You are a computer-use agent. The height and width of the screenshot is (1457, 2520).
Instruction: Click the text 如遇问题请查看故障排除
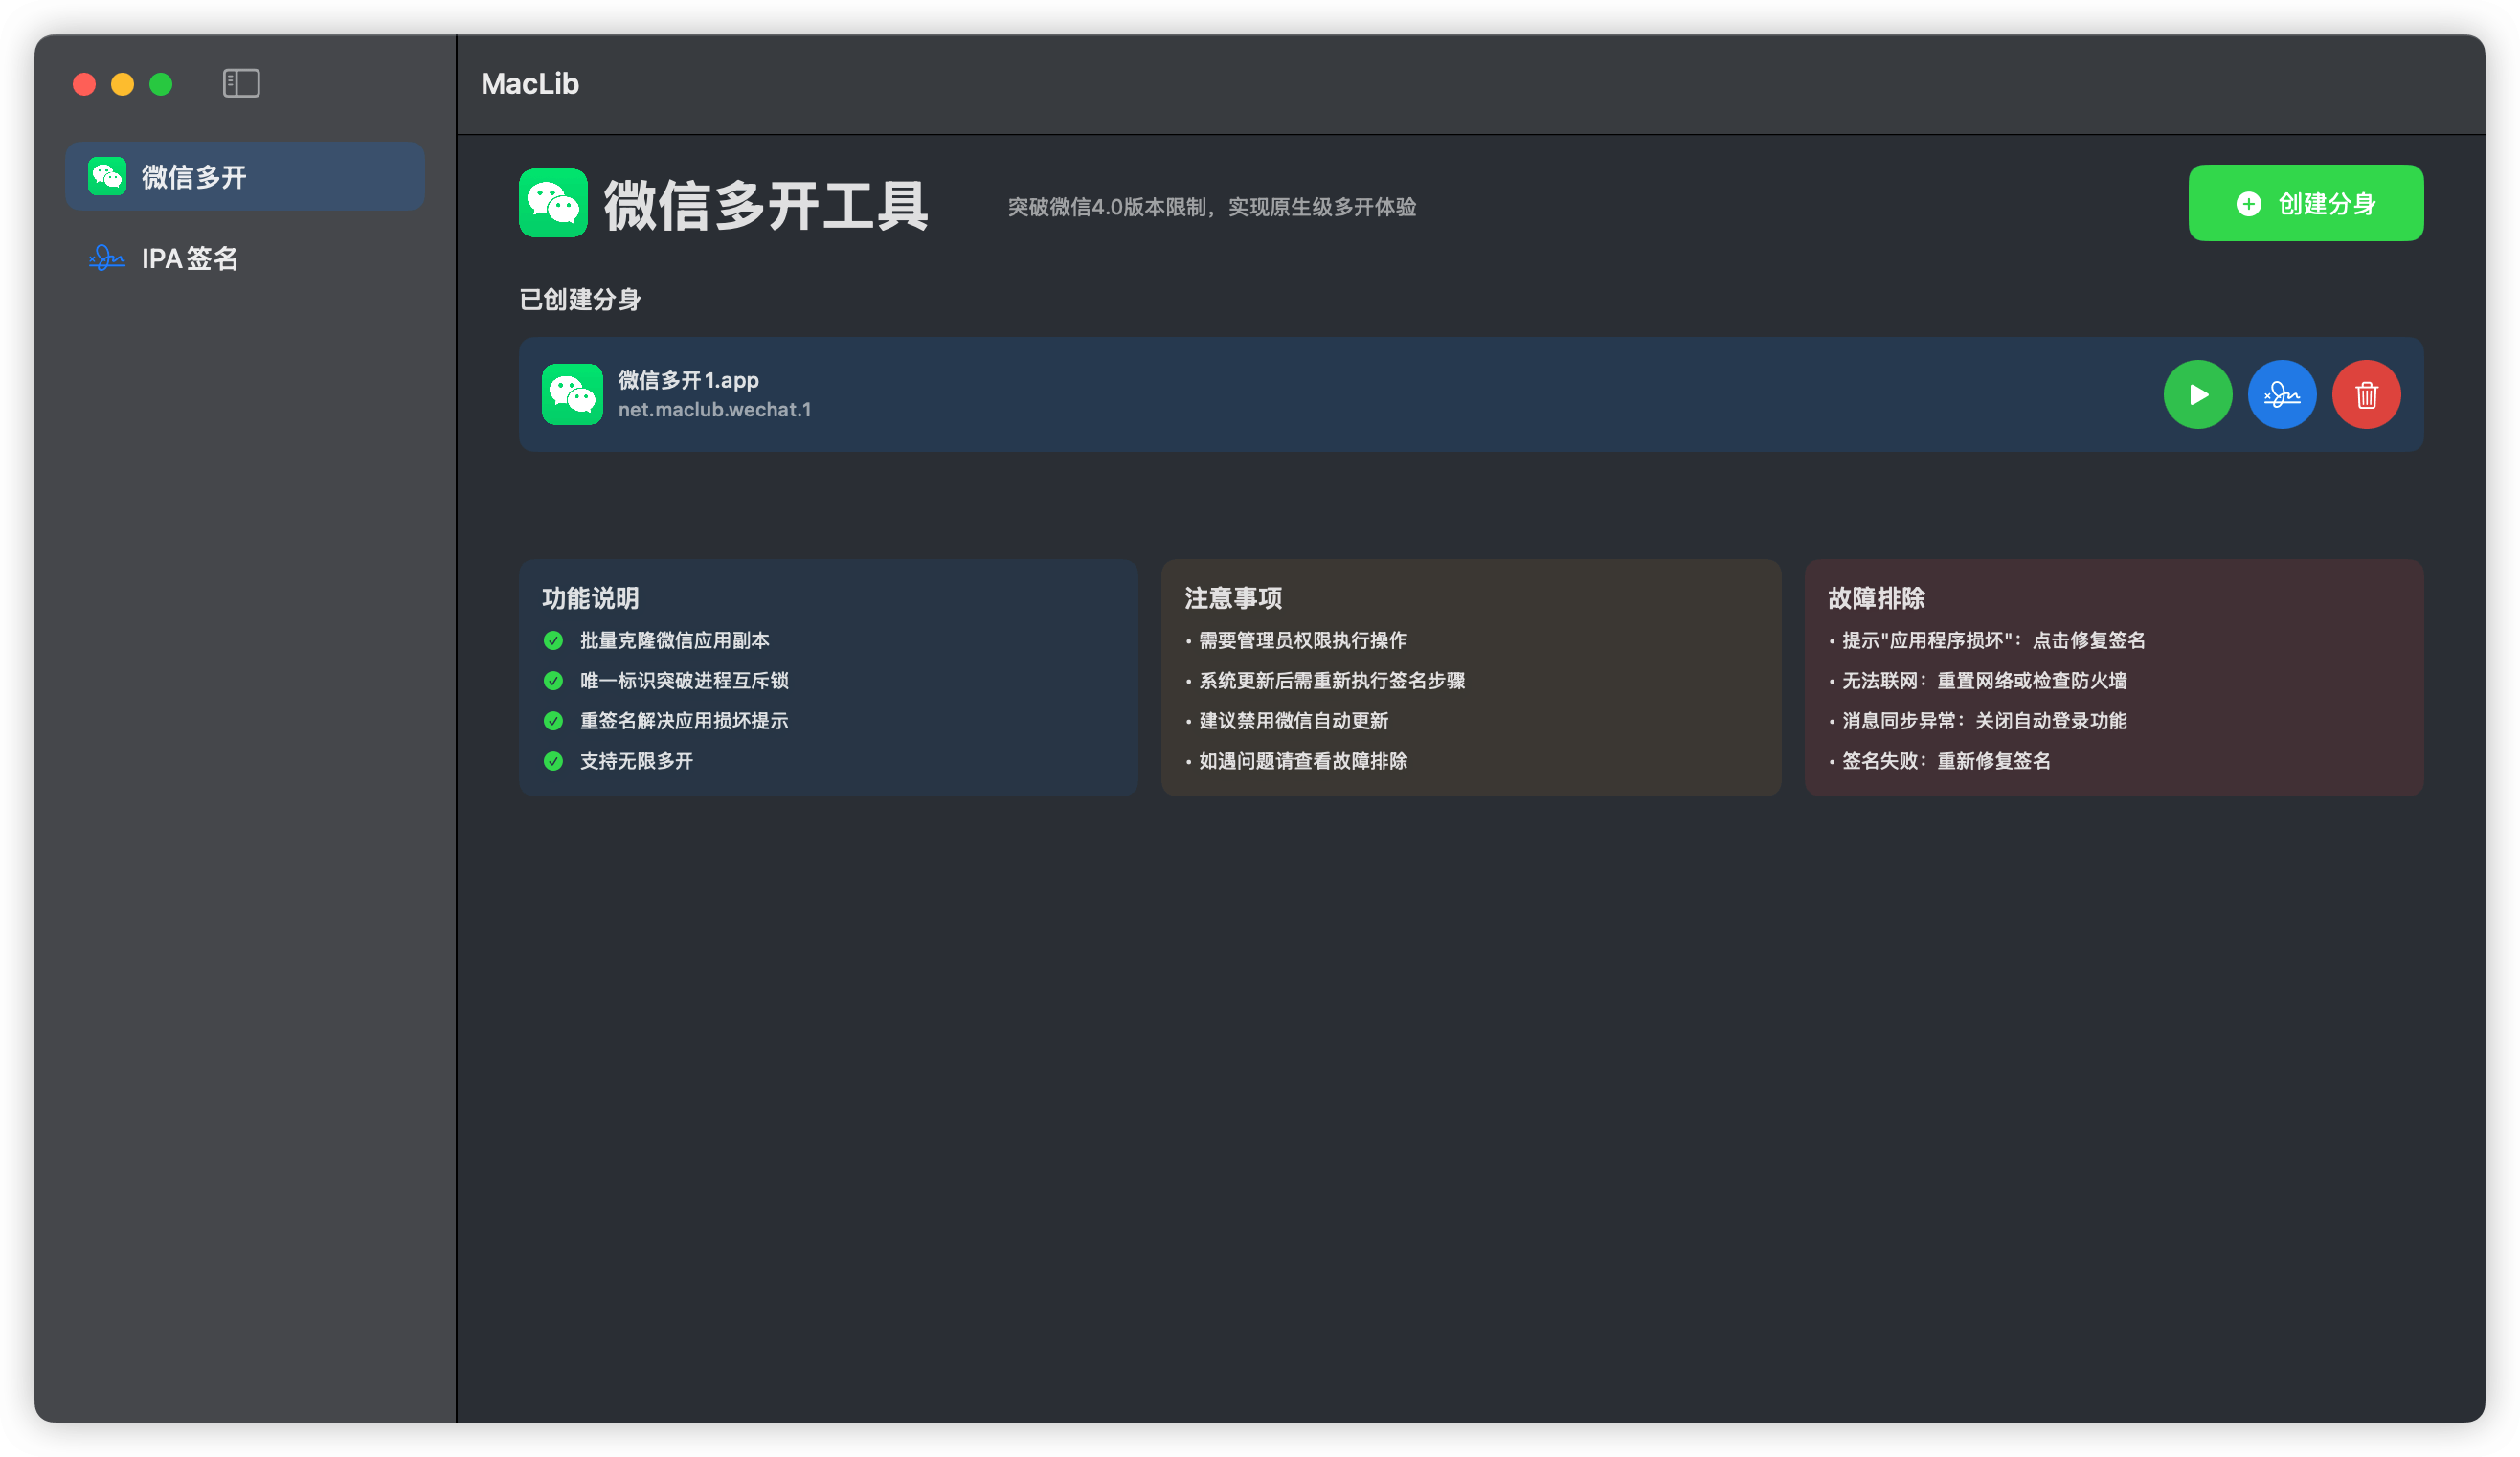pos(1303,761)
